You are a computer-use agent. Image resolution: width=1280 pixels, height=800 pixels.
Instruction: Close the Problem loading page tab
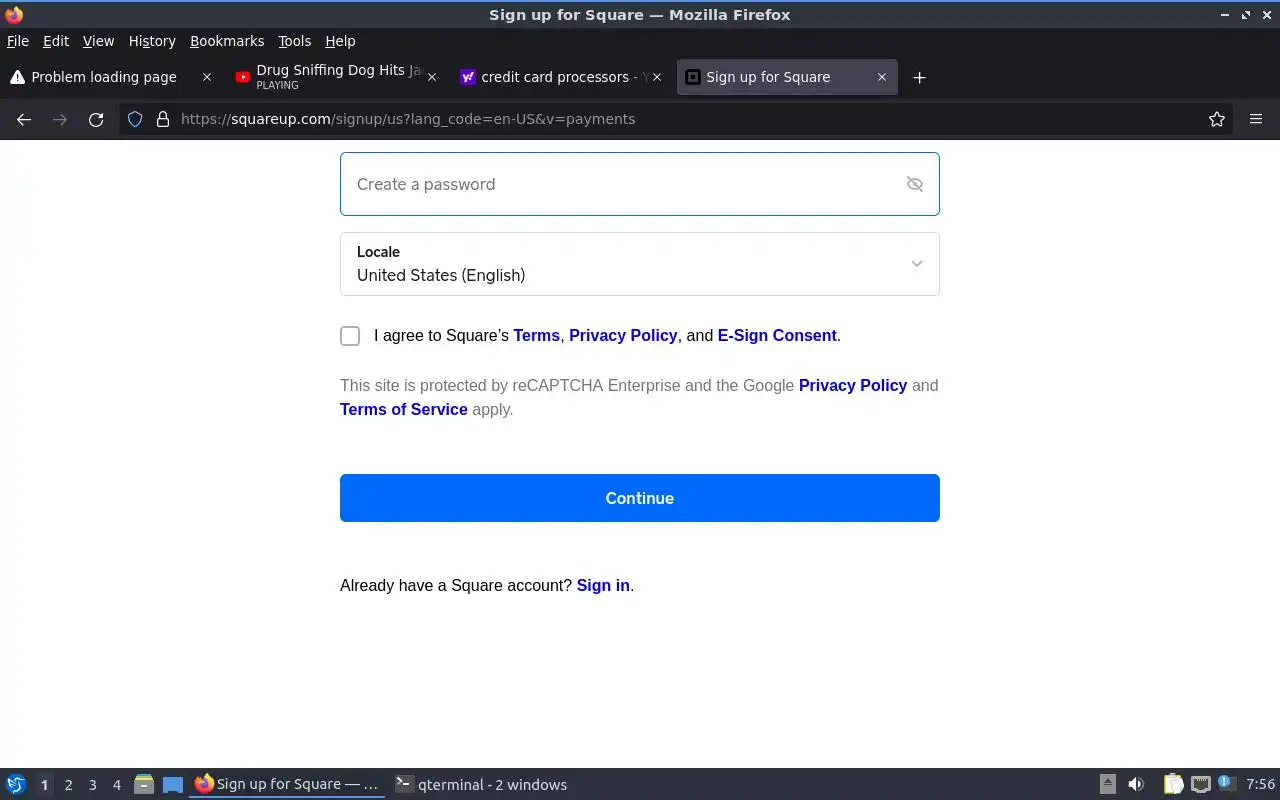(207, 77)
